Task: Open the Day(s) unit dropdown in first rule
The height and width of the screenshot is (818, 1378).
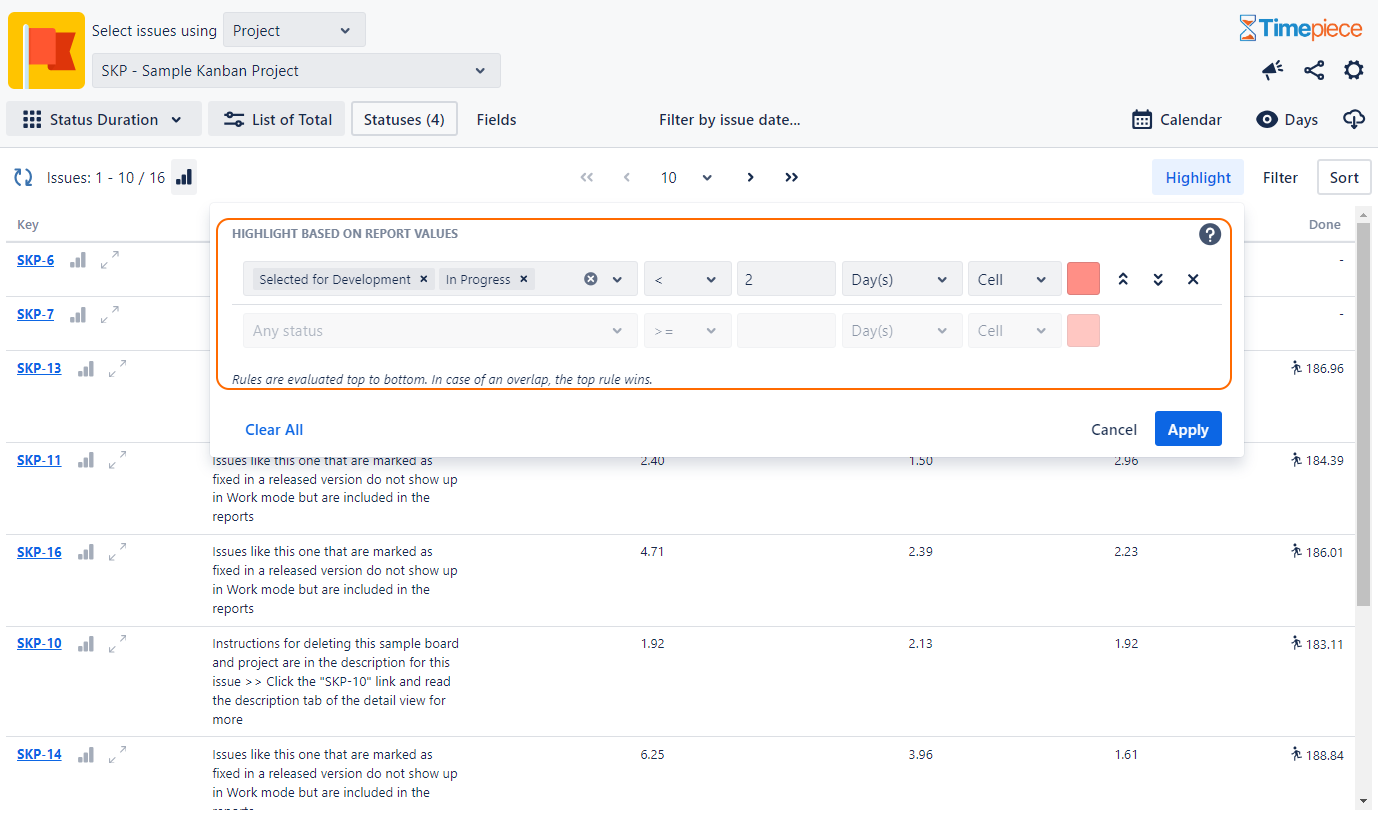Action: [x=901, y=280]
